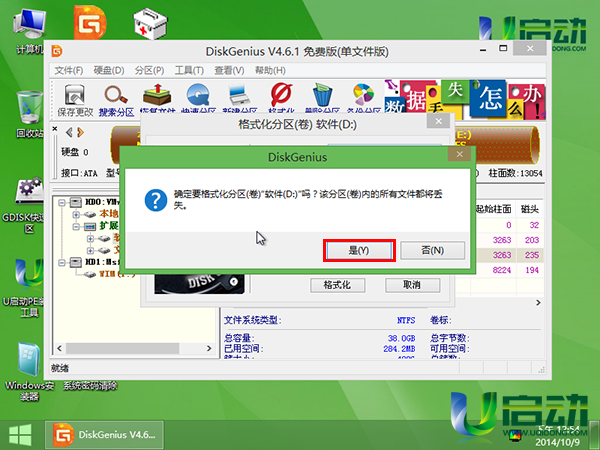Click the tree horizontal scrollbar thumb
Screen dimensions: 600x450
pos(122,348)
